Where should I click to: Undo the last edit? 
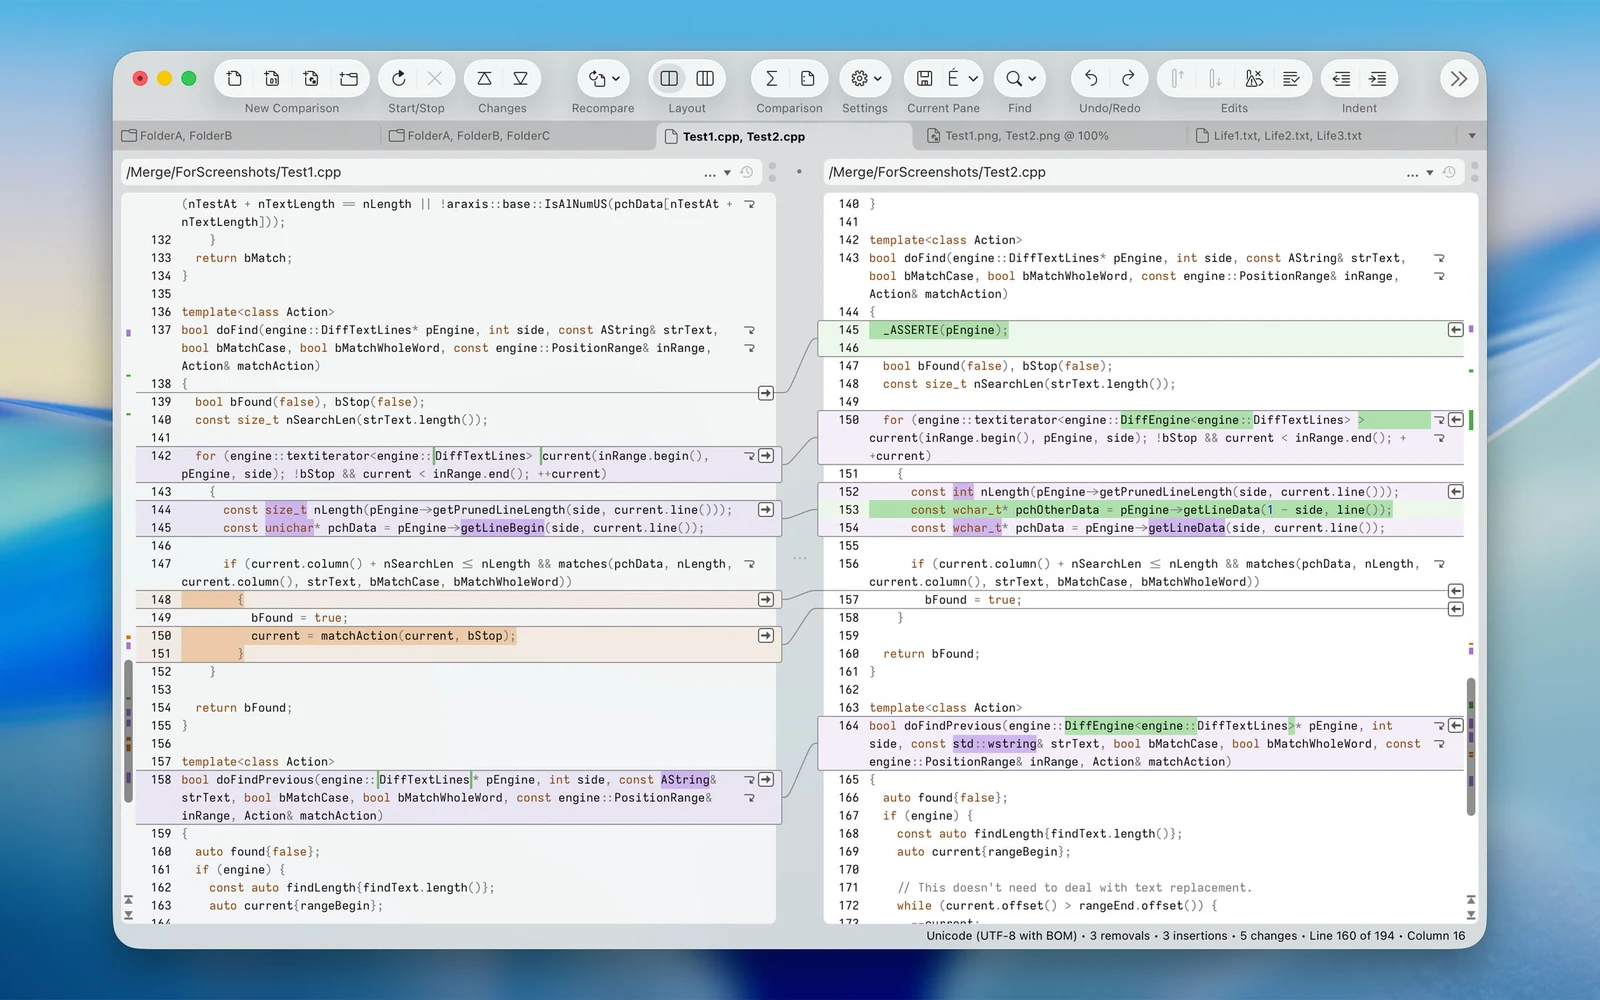coord(1091,78)
